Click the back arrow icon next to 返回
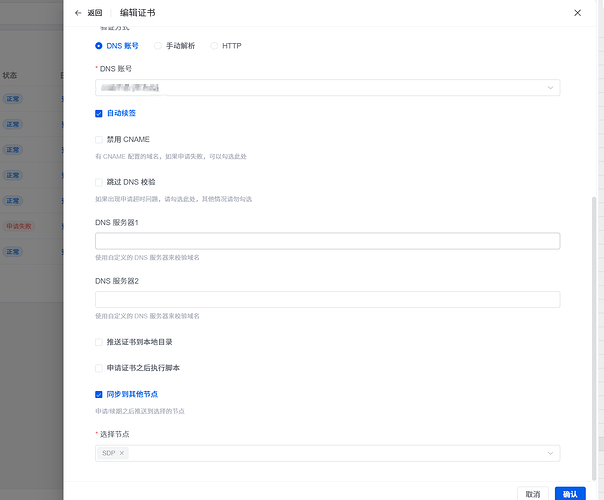604x500 pixels. point(78,13)
